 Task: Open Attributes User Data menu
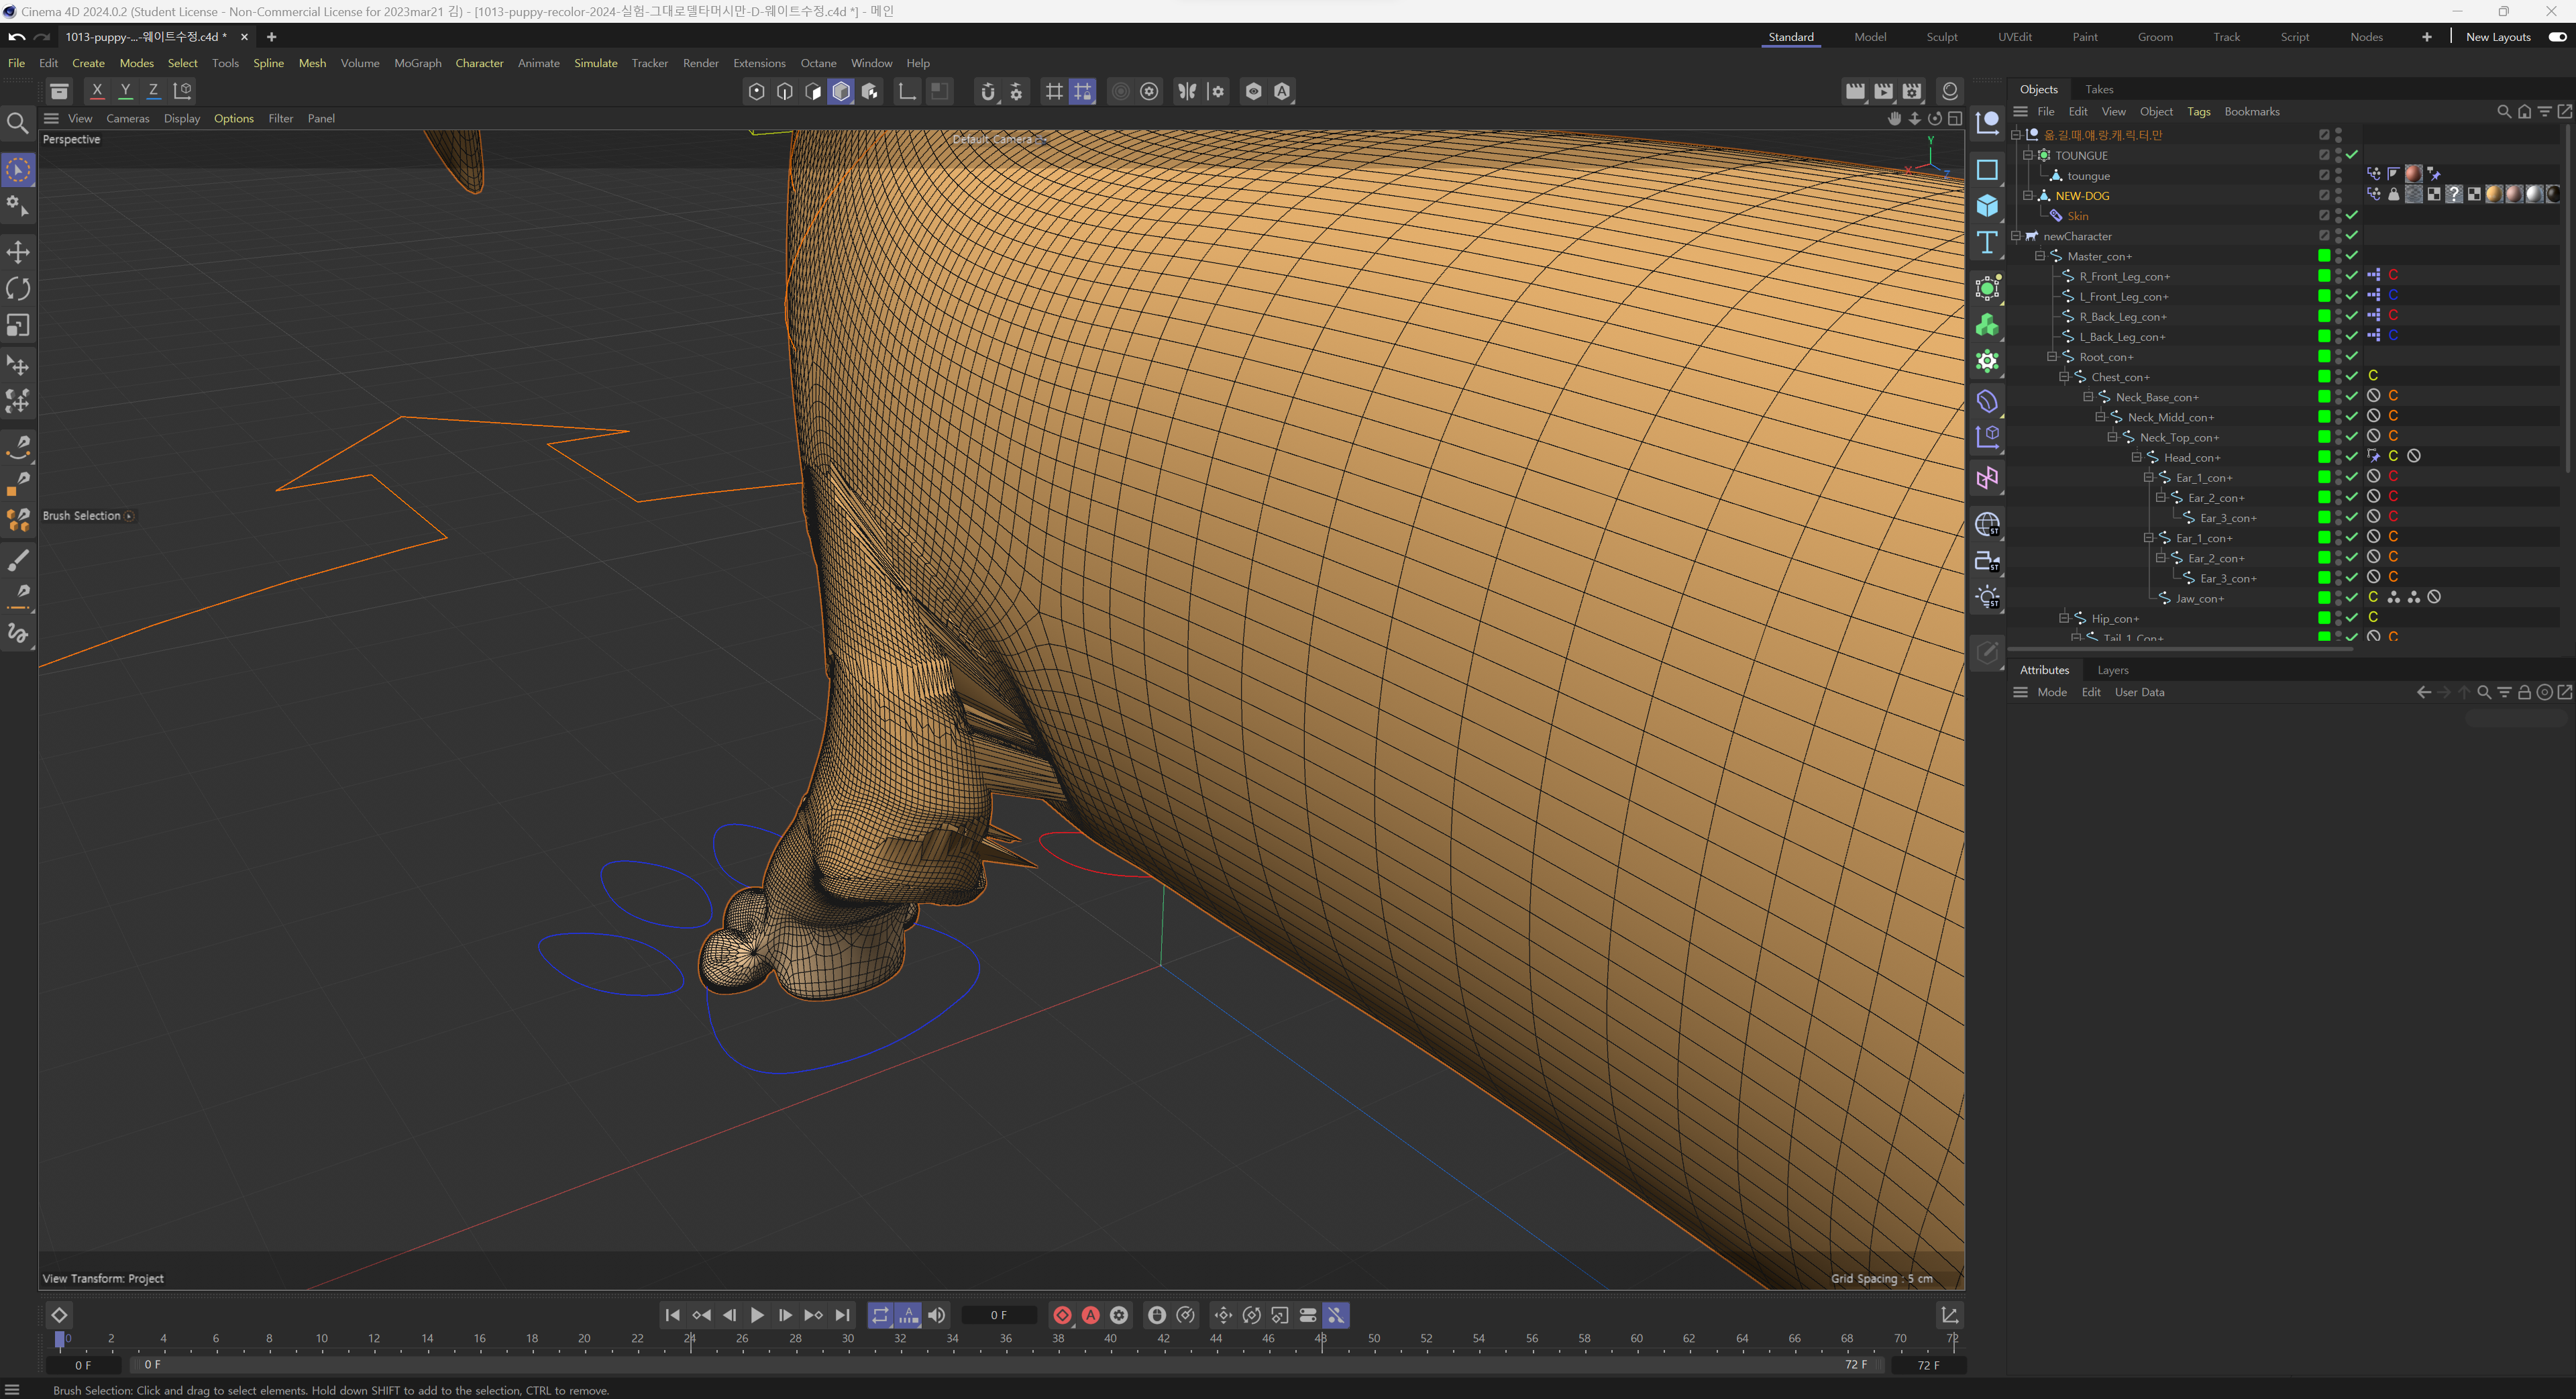(x=2139, y=692)
